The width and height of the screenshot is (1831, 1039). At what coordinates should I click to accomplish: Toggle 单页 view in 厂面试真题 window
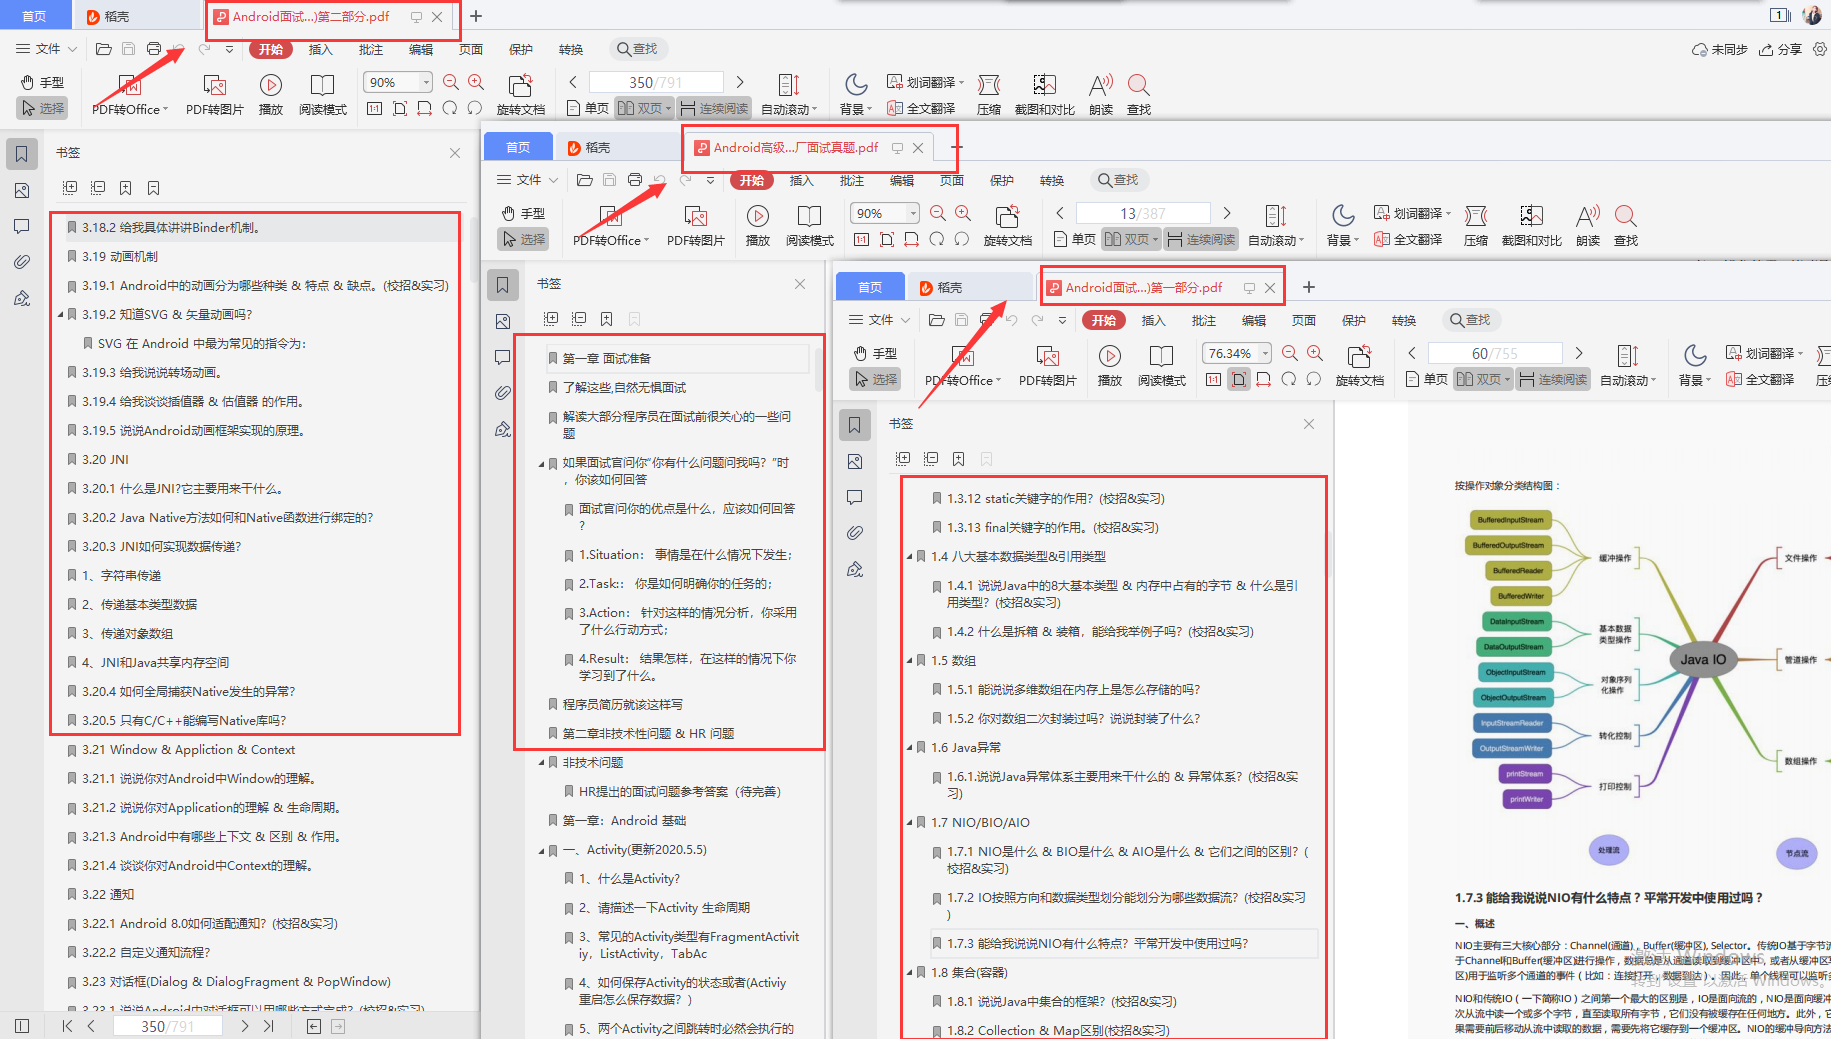click(1075, 239)
